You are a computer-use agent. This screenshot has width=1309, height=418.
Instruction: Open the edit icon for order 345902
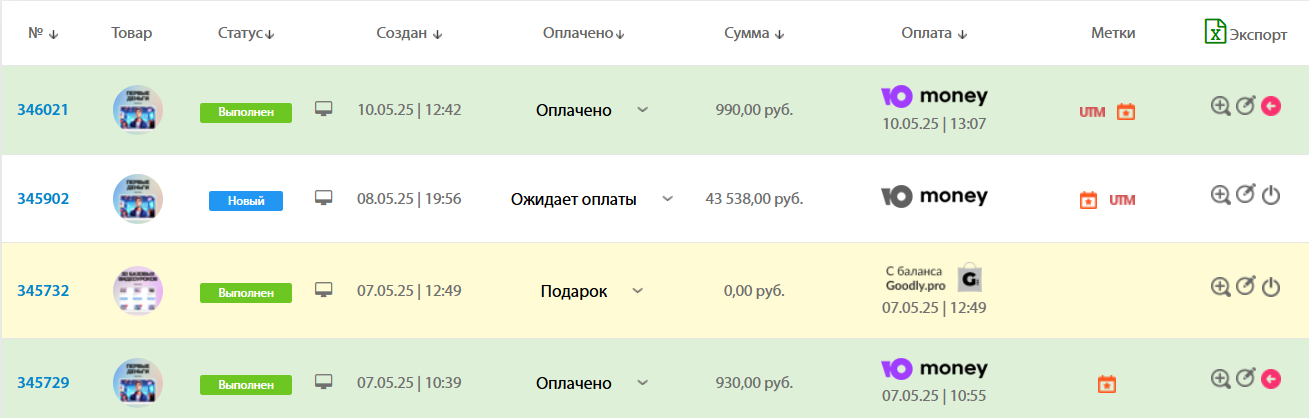[x=1245, y=195]
